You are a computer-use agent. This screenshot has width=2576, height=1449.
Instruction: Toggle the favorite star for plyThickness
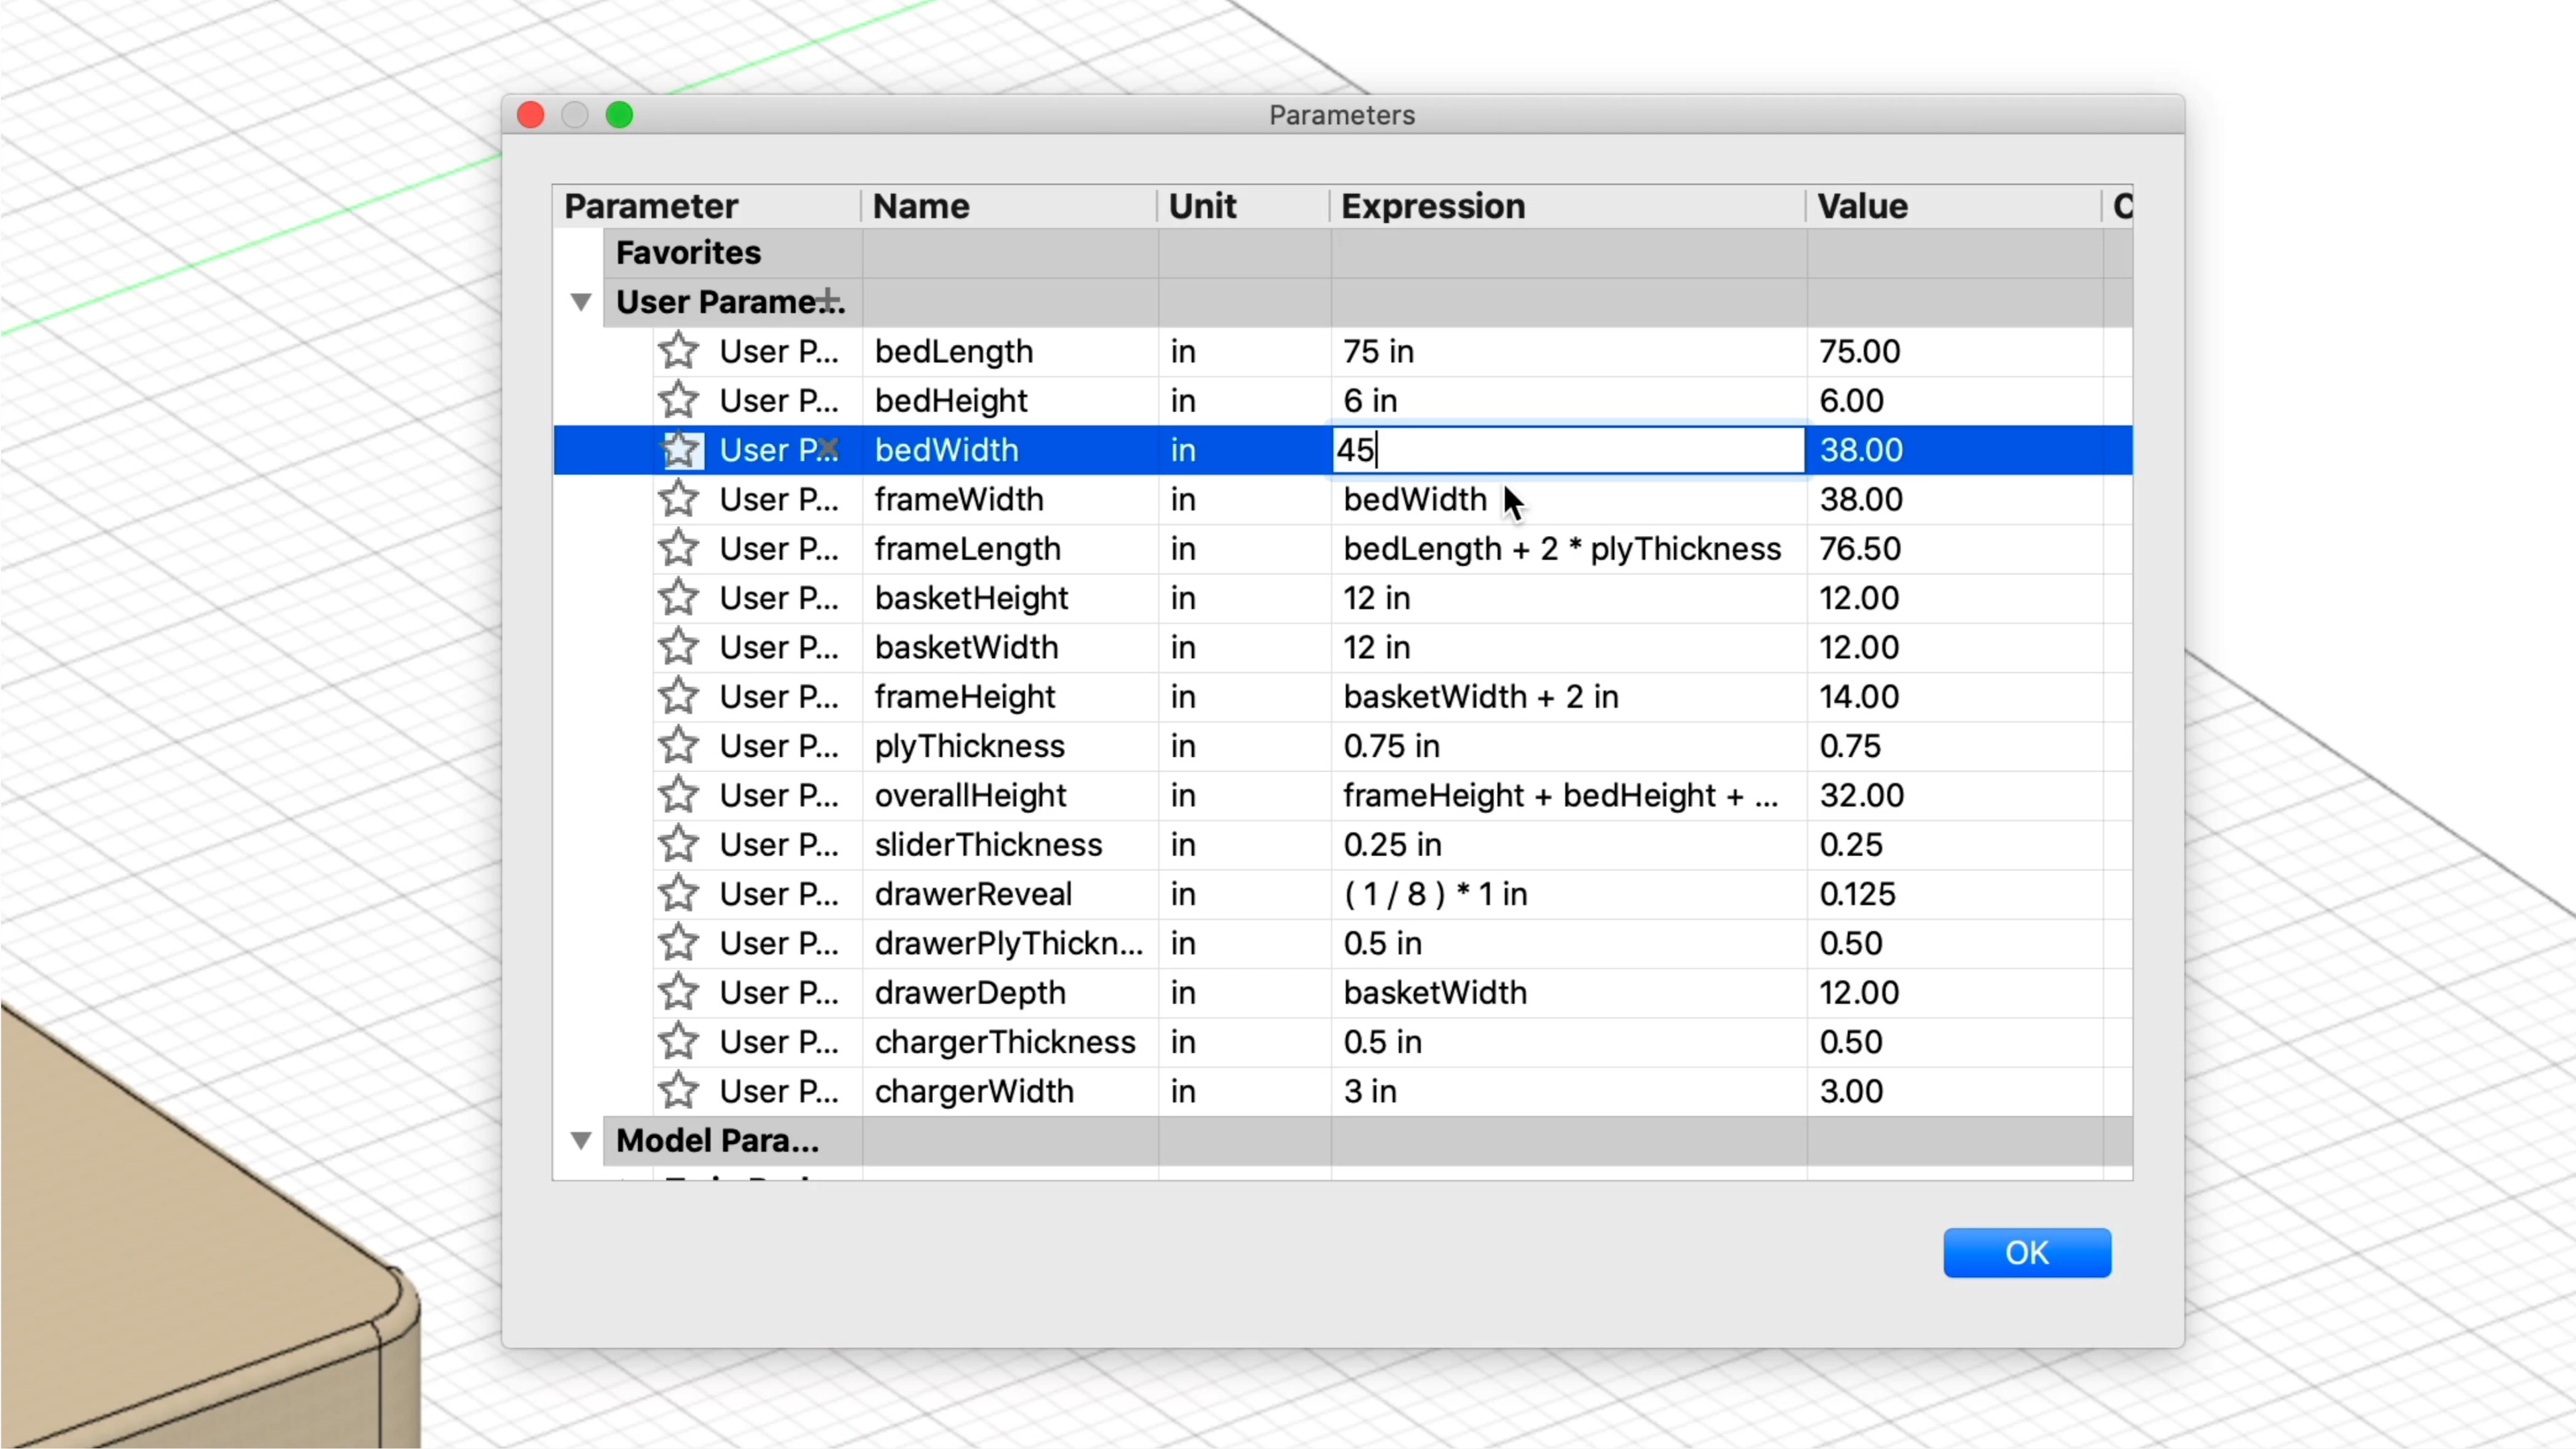point(679,746)
